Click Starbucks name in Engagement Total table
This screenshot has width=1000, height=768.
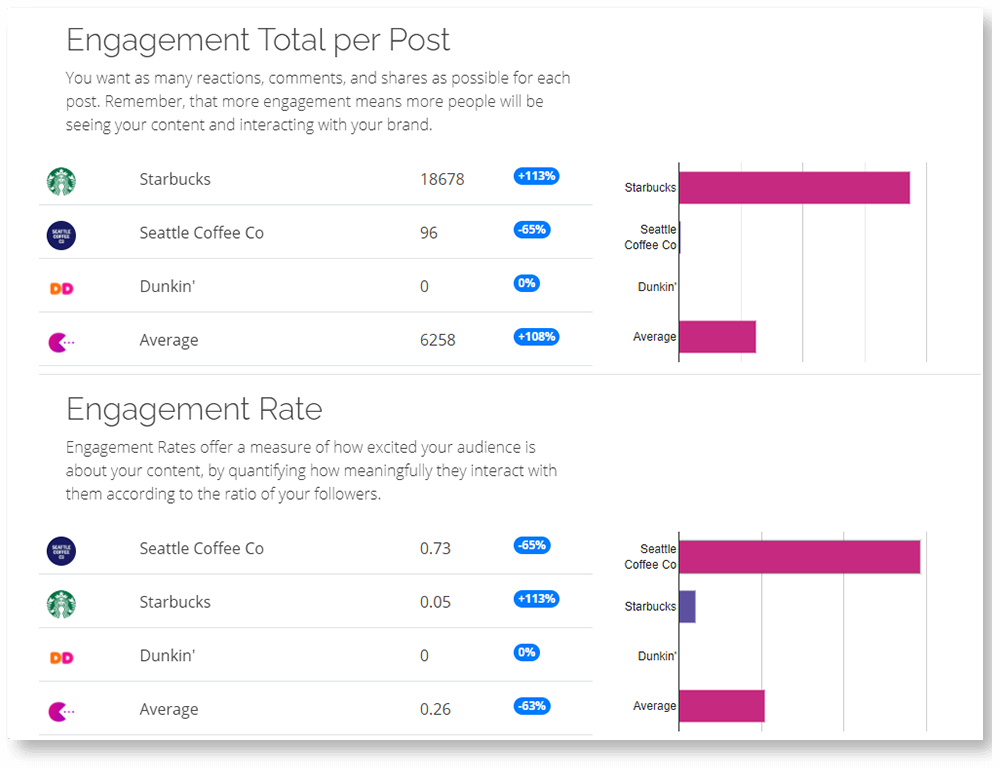pyautogui.click(x=175, y=180)
